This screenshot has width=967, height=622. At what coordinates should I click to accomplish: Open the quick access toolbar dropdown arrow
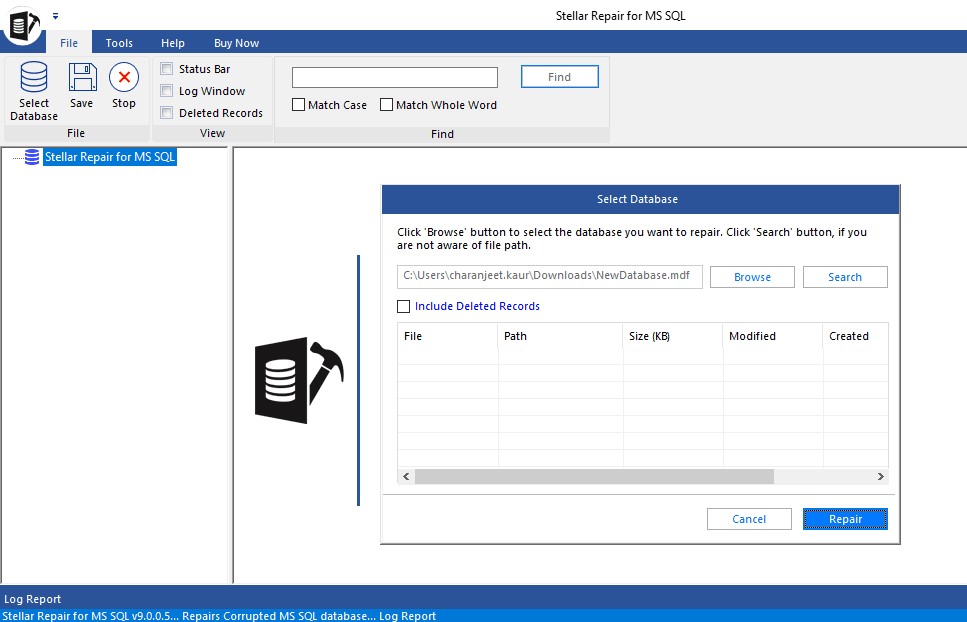[x=55, y=16]
